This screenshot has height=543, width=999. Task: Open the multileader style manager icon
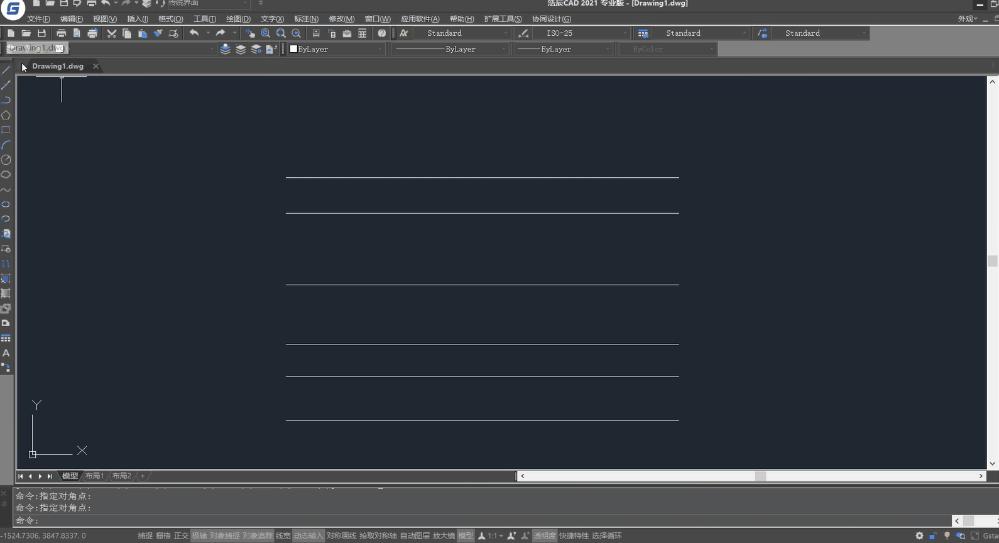(x=762, y=33)
